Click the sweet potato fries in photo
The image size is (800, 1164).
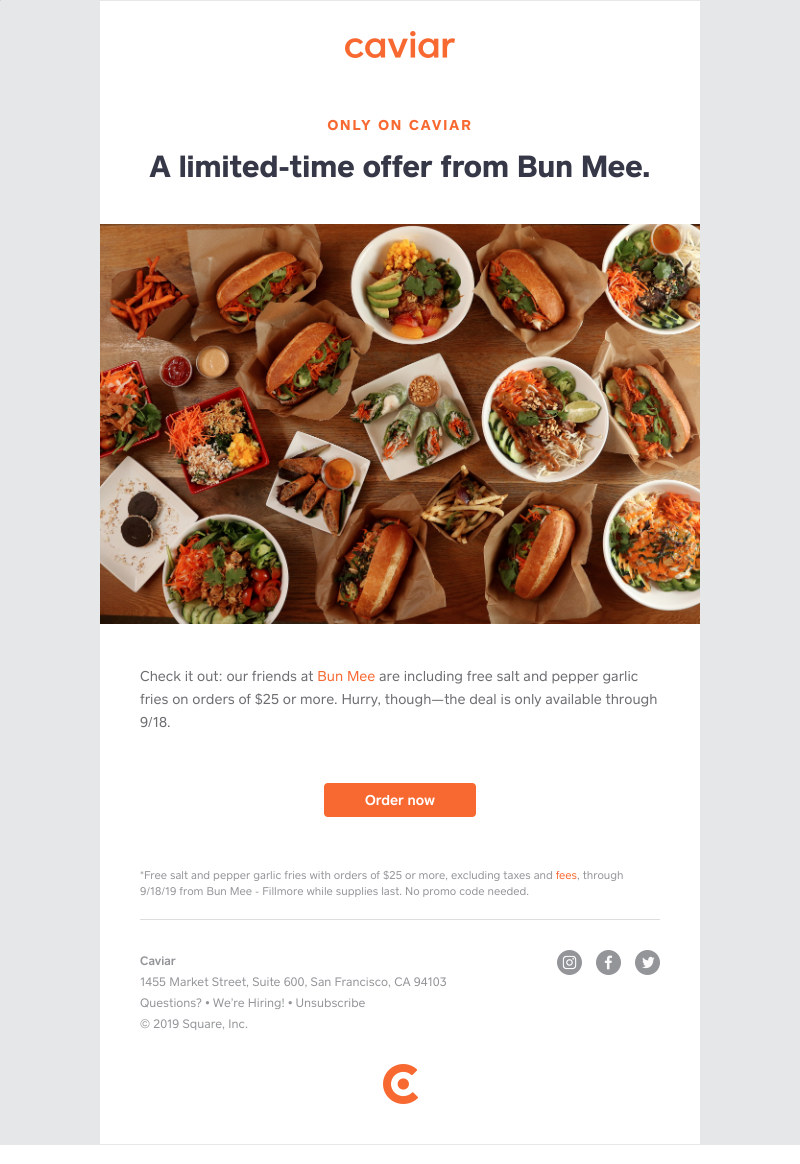click(146, 298)
